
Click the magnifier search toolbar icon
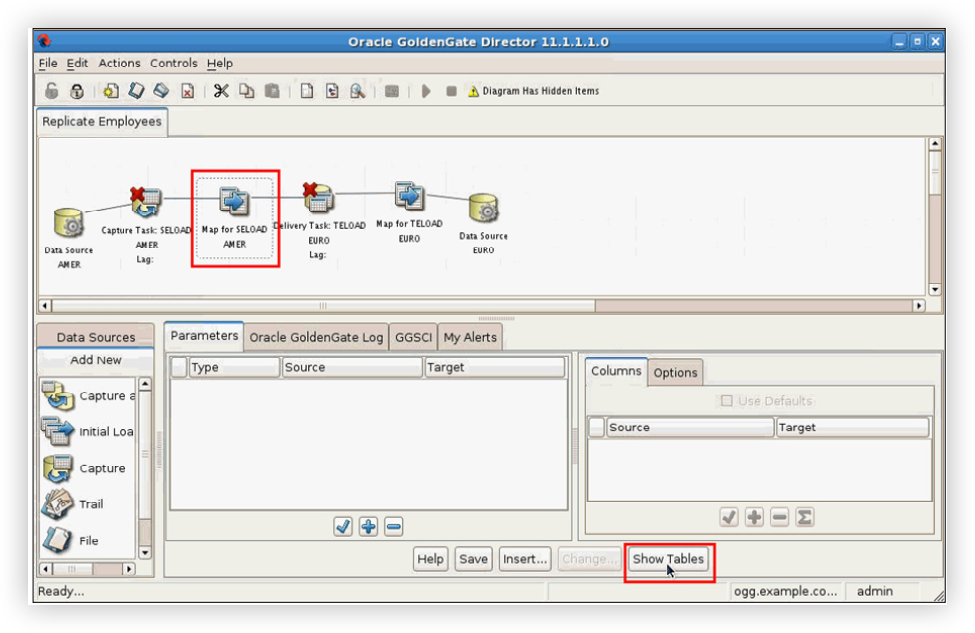tap(358, 91)
